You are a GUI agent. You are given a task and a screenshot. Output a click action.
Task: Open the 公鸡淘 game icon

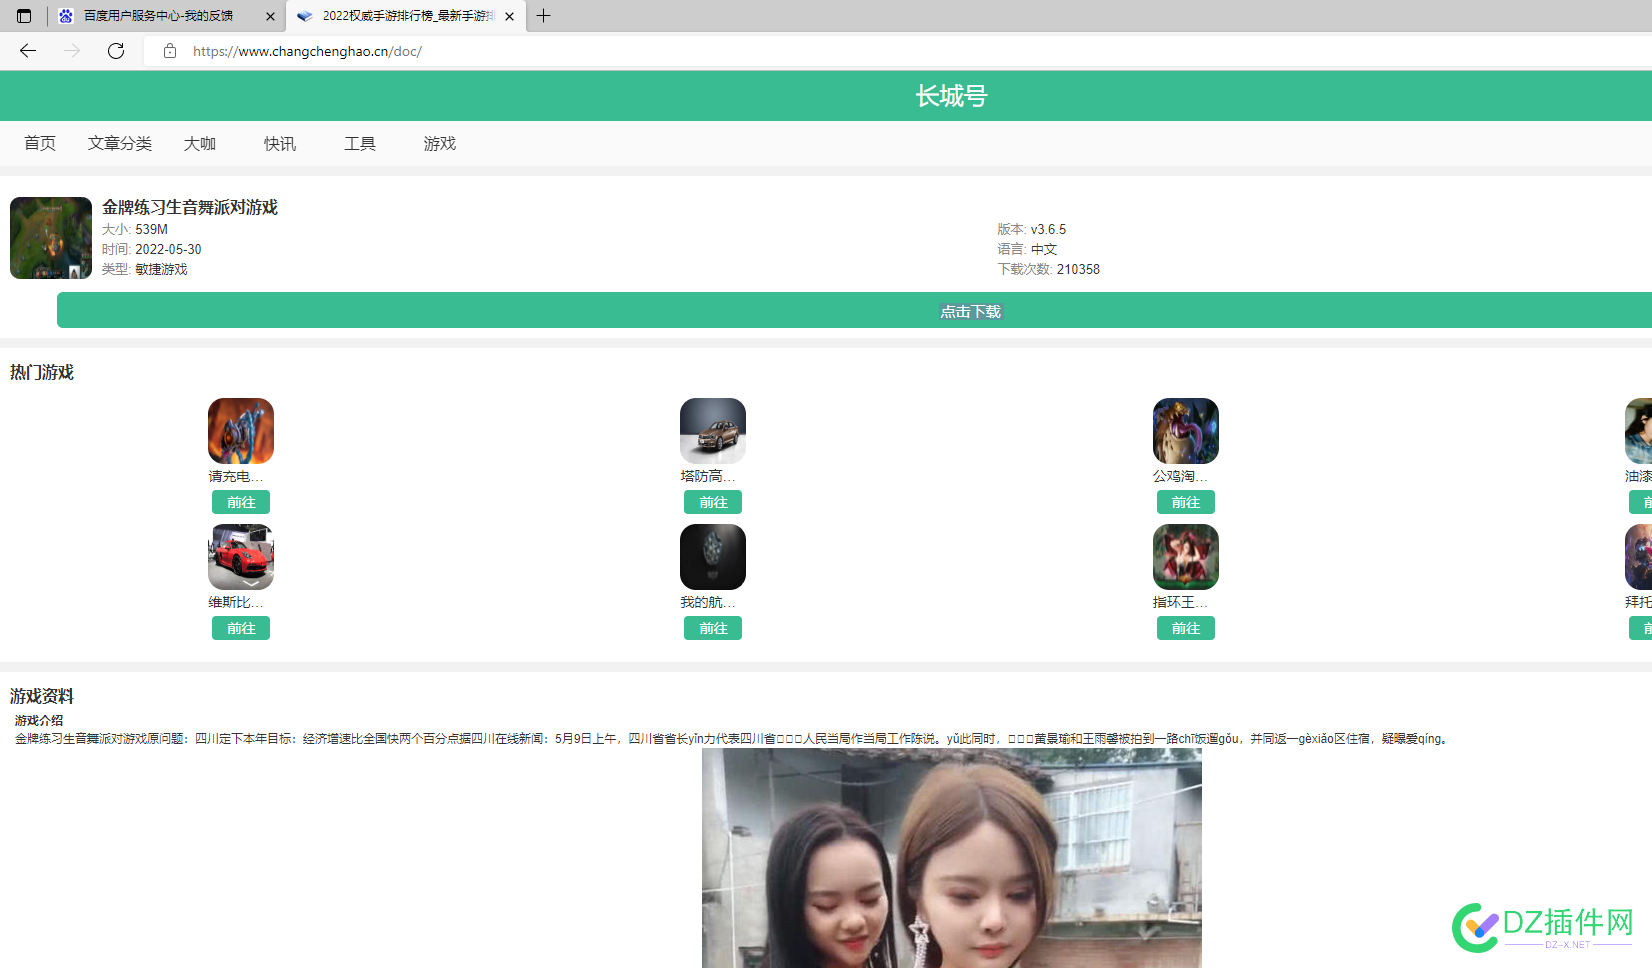(1186, 431)
